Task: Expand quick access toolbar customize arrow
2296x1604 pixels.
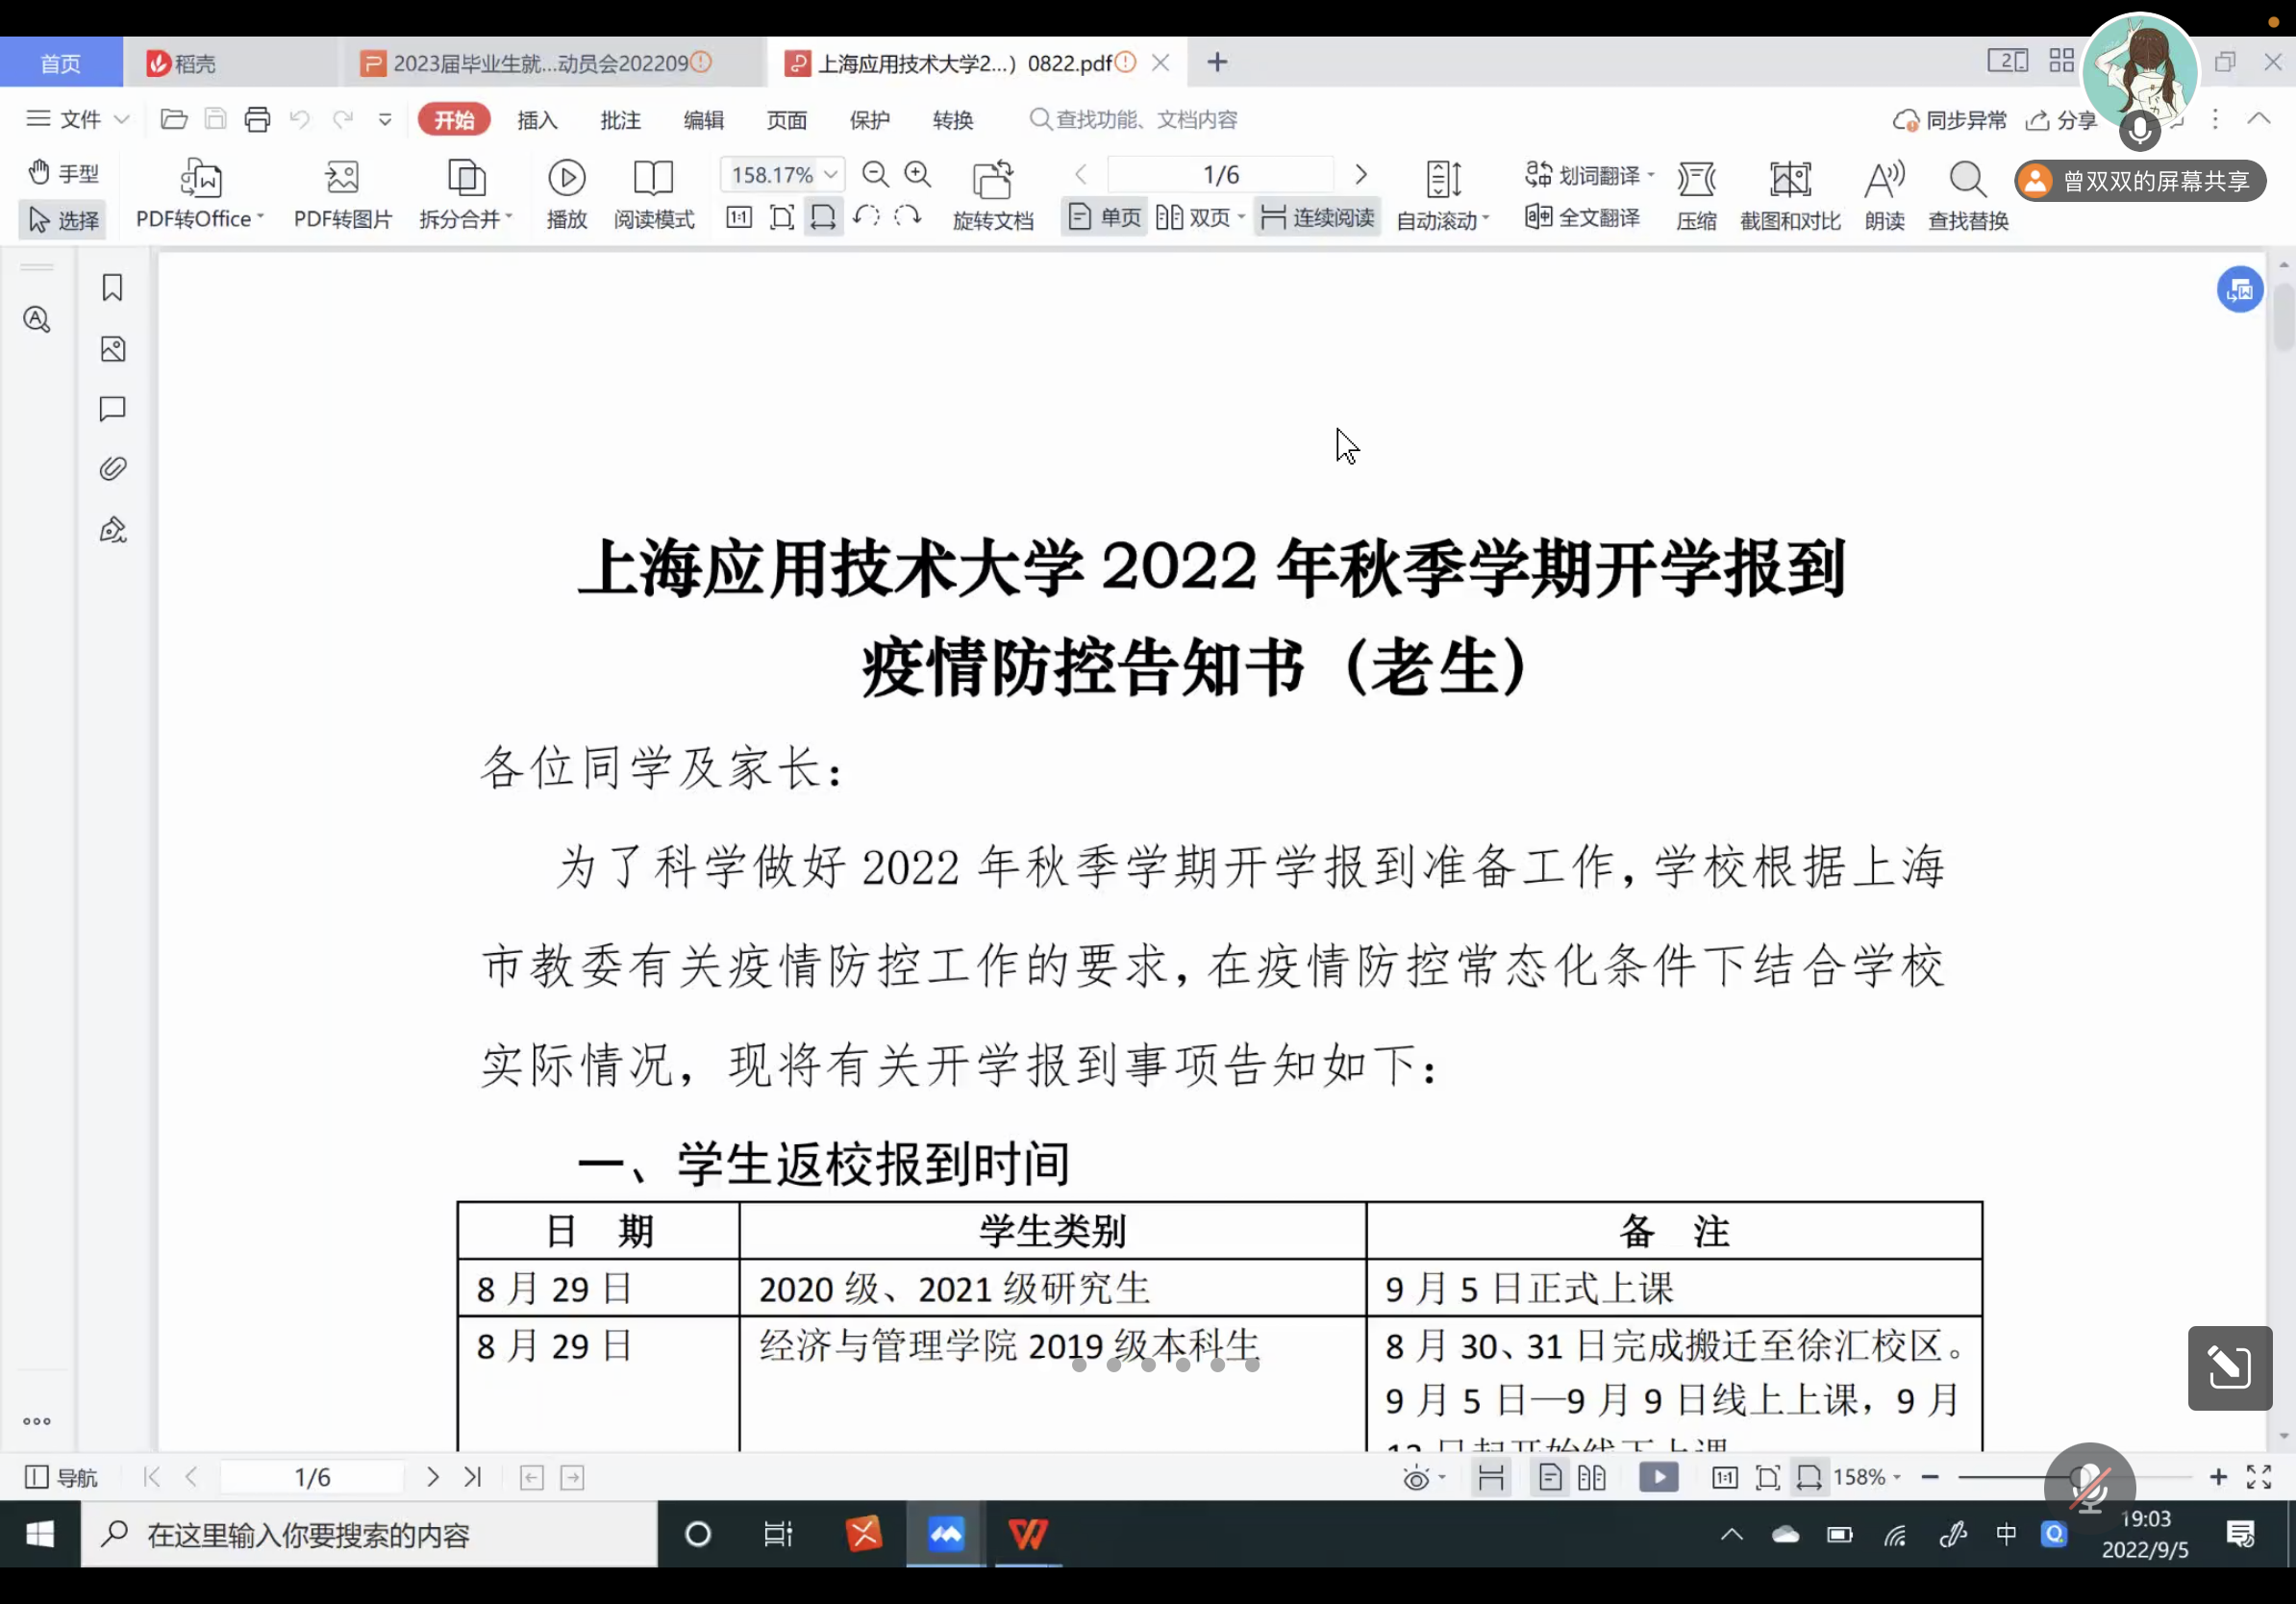Action: [x=385, y=120]
